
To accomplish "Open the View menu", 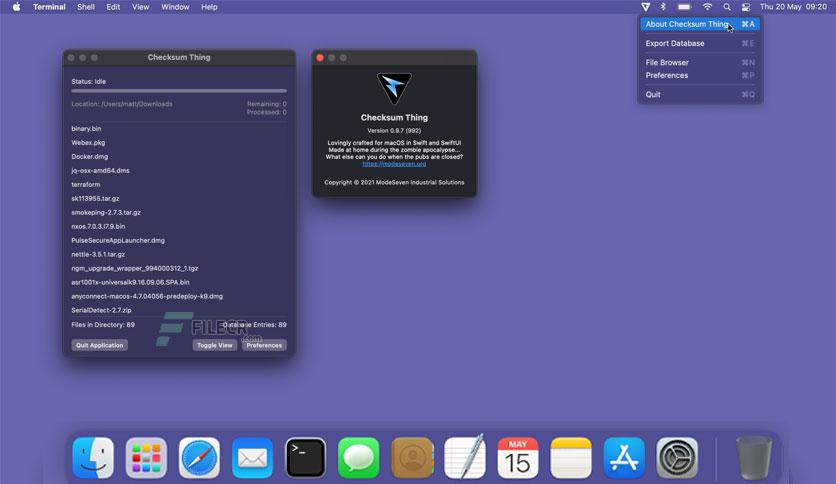I will point(141,7).
